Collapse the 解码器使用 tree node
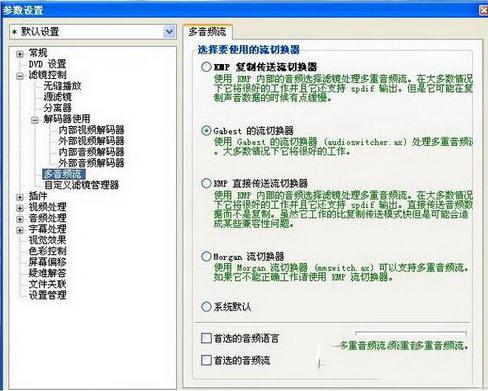Viewport: 488px width, 391px height. click(x=35, y=120)
